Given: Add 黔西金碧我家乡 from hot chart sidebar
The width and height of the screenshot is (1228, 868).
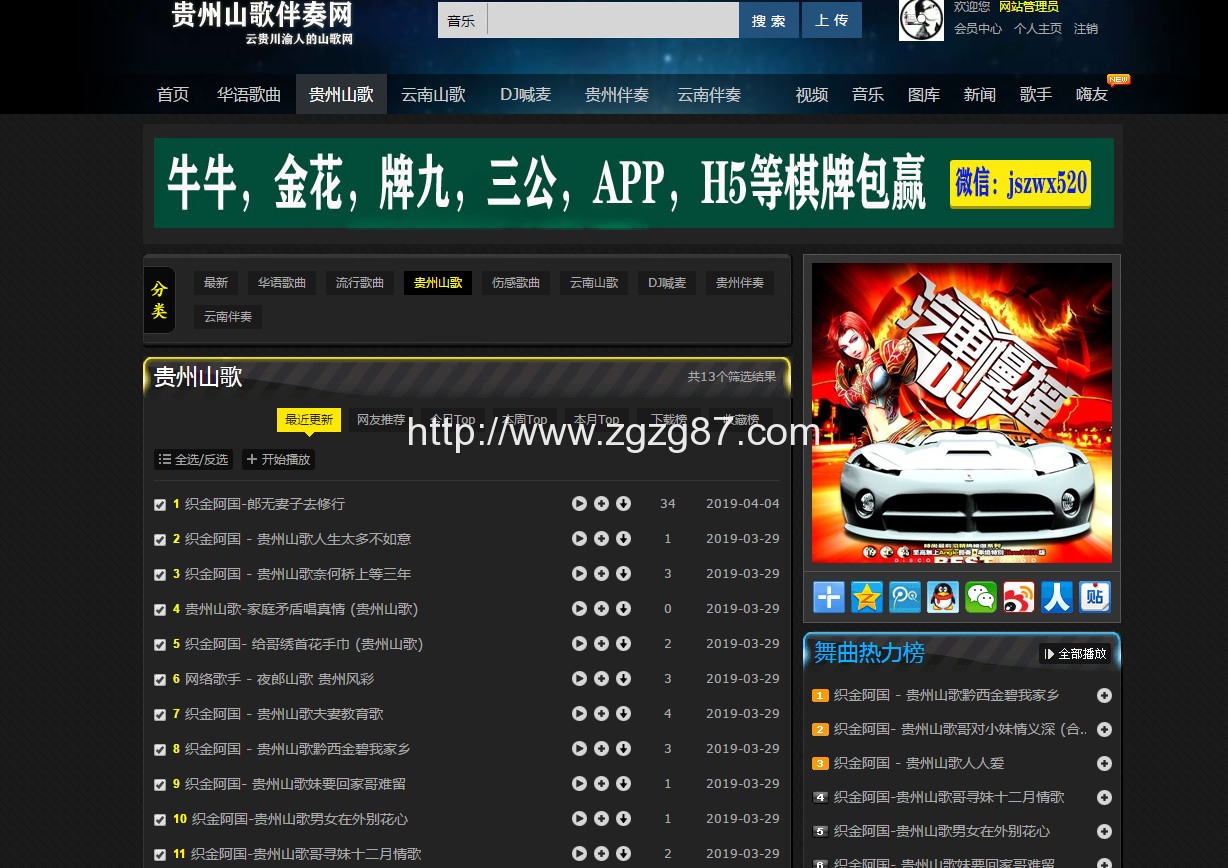Looking at the screenshot, I should point(1104,696).
